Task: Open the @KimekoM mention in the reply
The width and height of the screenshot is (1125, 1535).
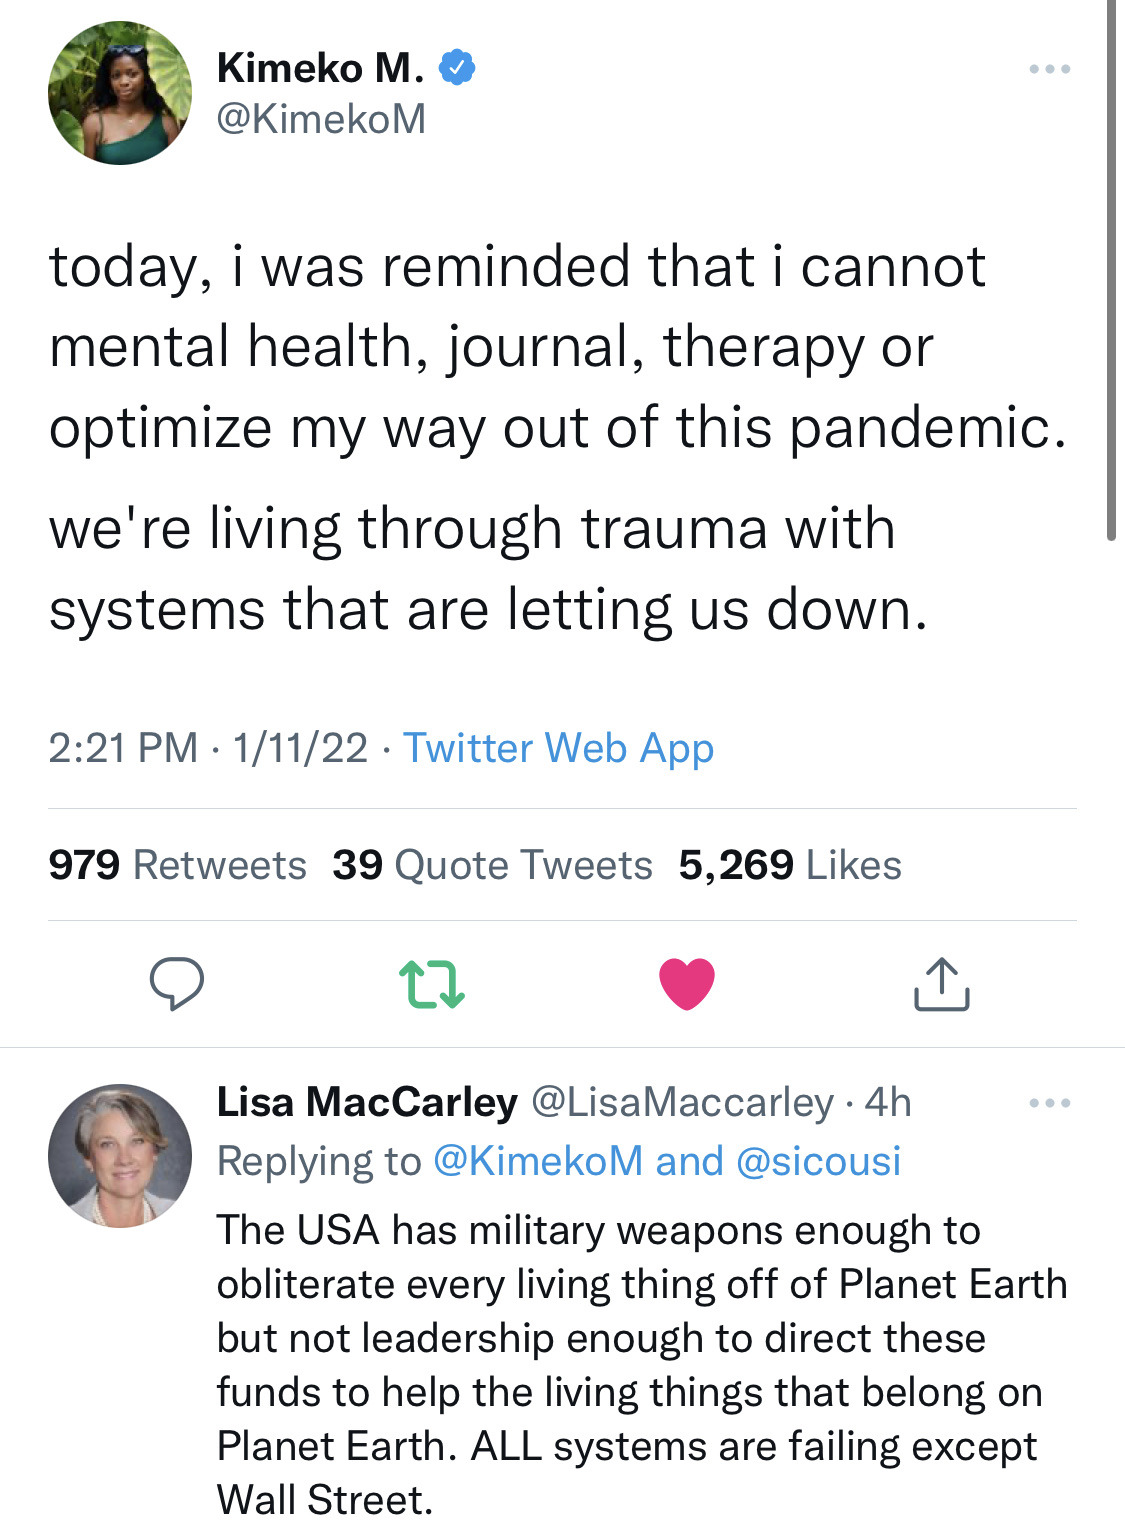Action: pos(538,1161)
